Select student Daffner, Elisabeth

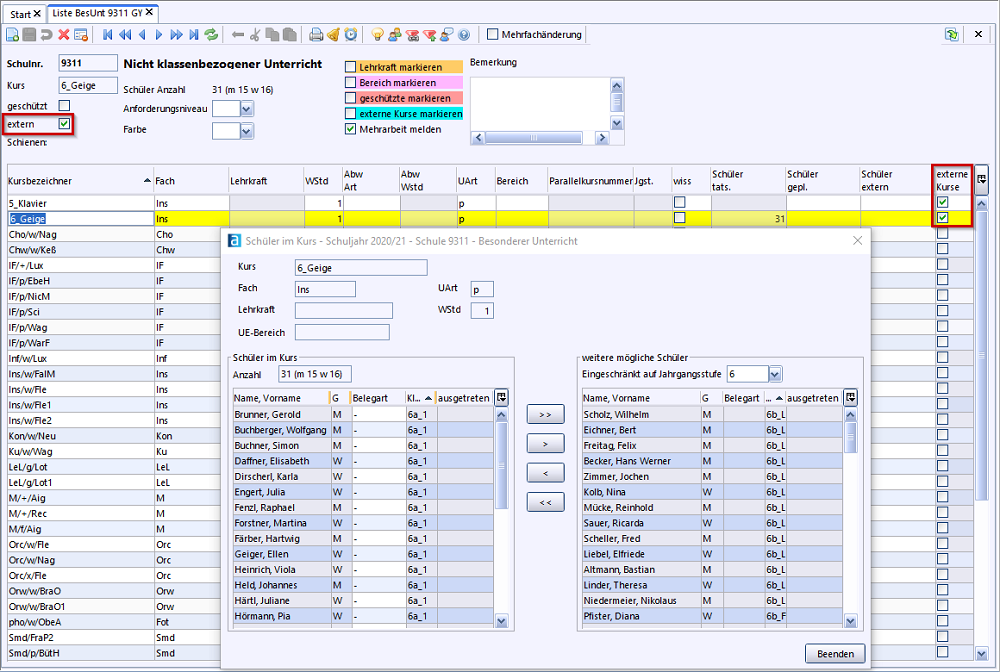[x=364, y=461]
